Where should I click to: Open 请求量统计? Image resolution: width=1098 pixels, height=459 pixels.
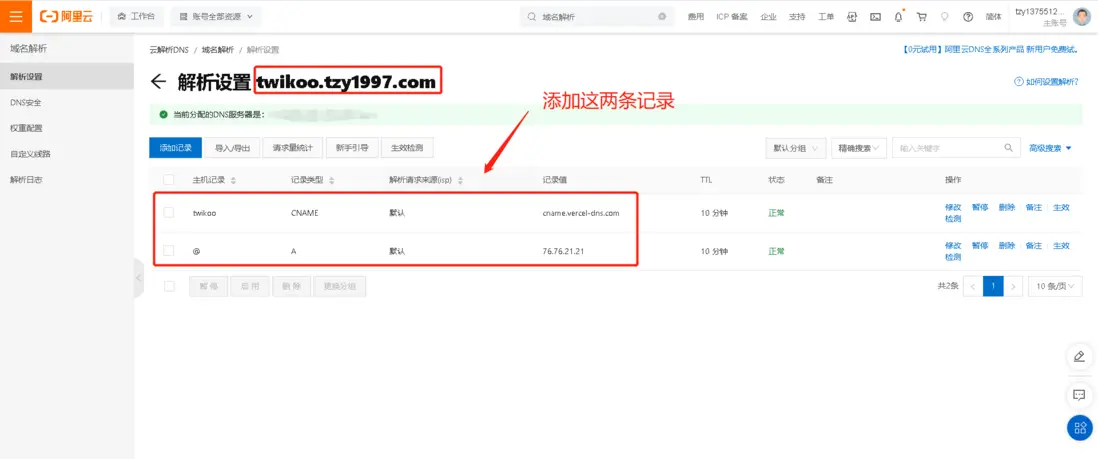point(293,148)
